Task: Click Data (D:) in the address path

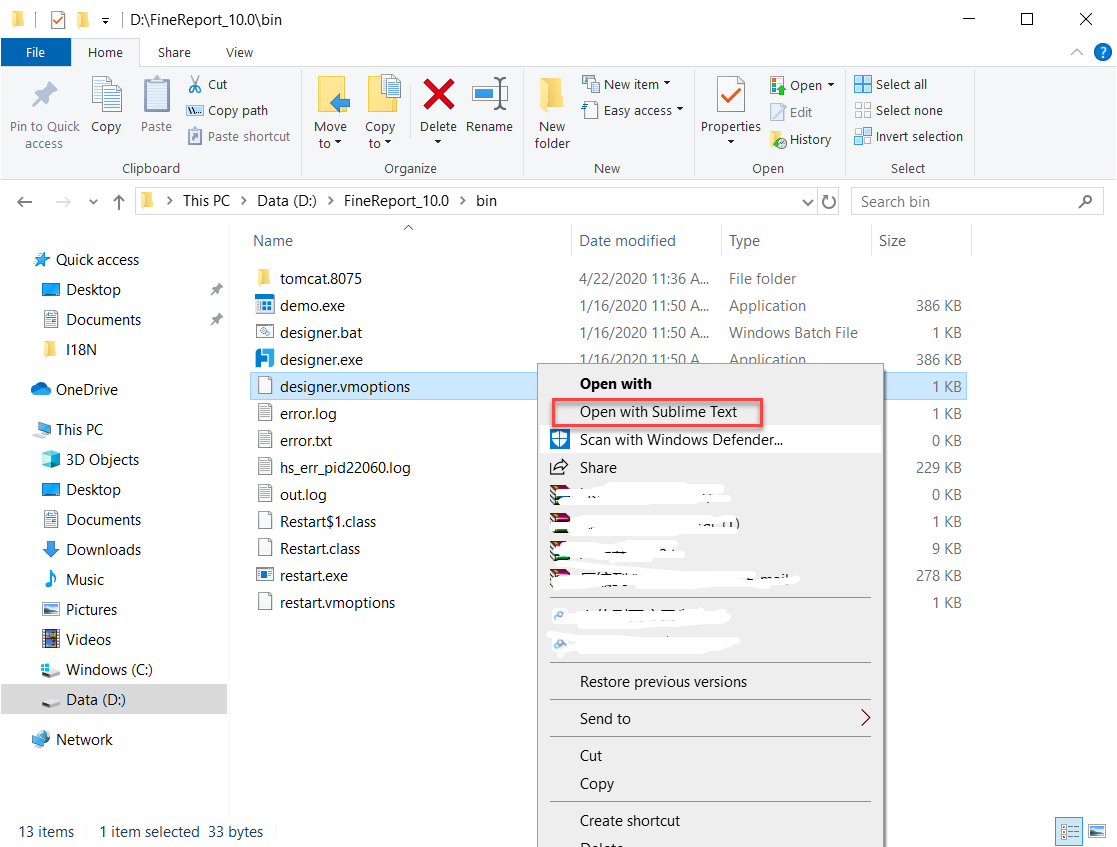Action: tap(287, 201)
